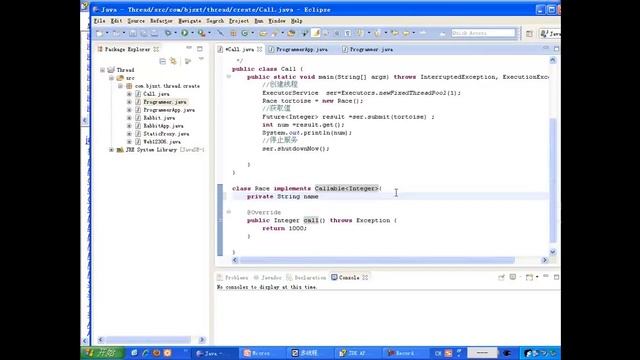Click the Run external tools icon

[x=202, y=33]
